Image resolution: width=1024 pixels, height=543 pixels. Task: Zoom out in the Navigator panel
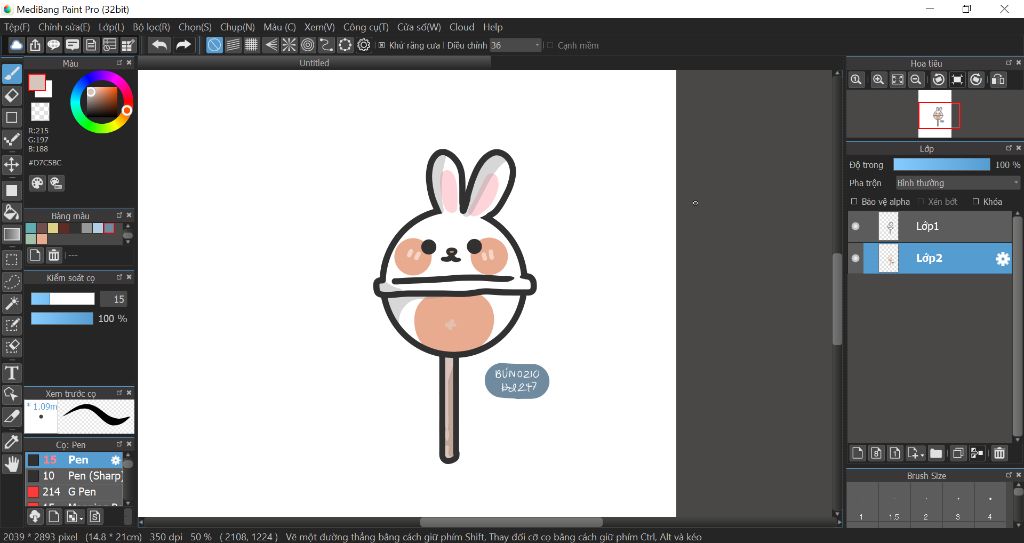[x=916, y=80]
